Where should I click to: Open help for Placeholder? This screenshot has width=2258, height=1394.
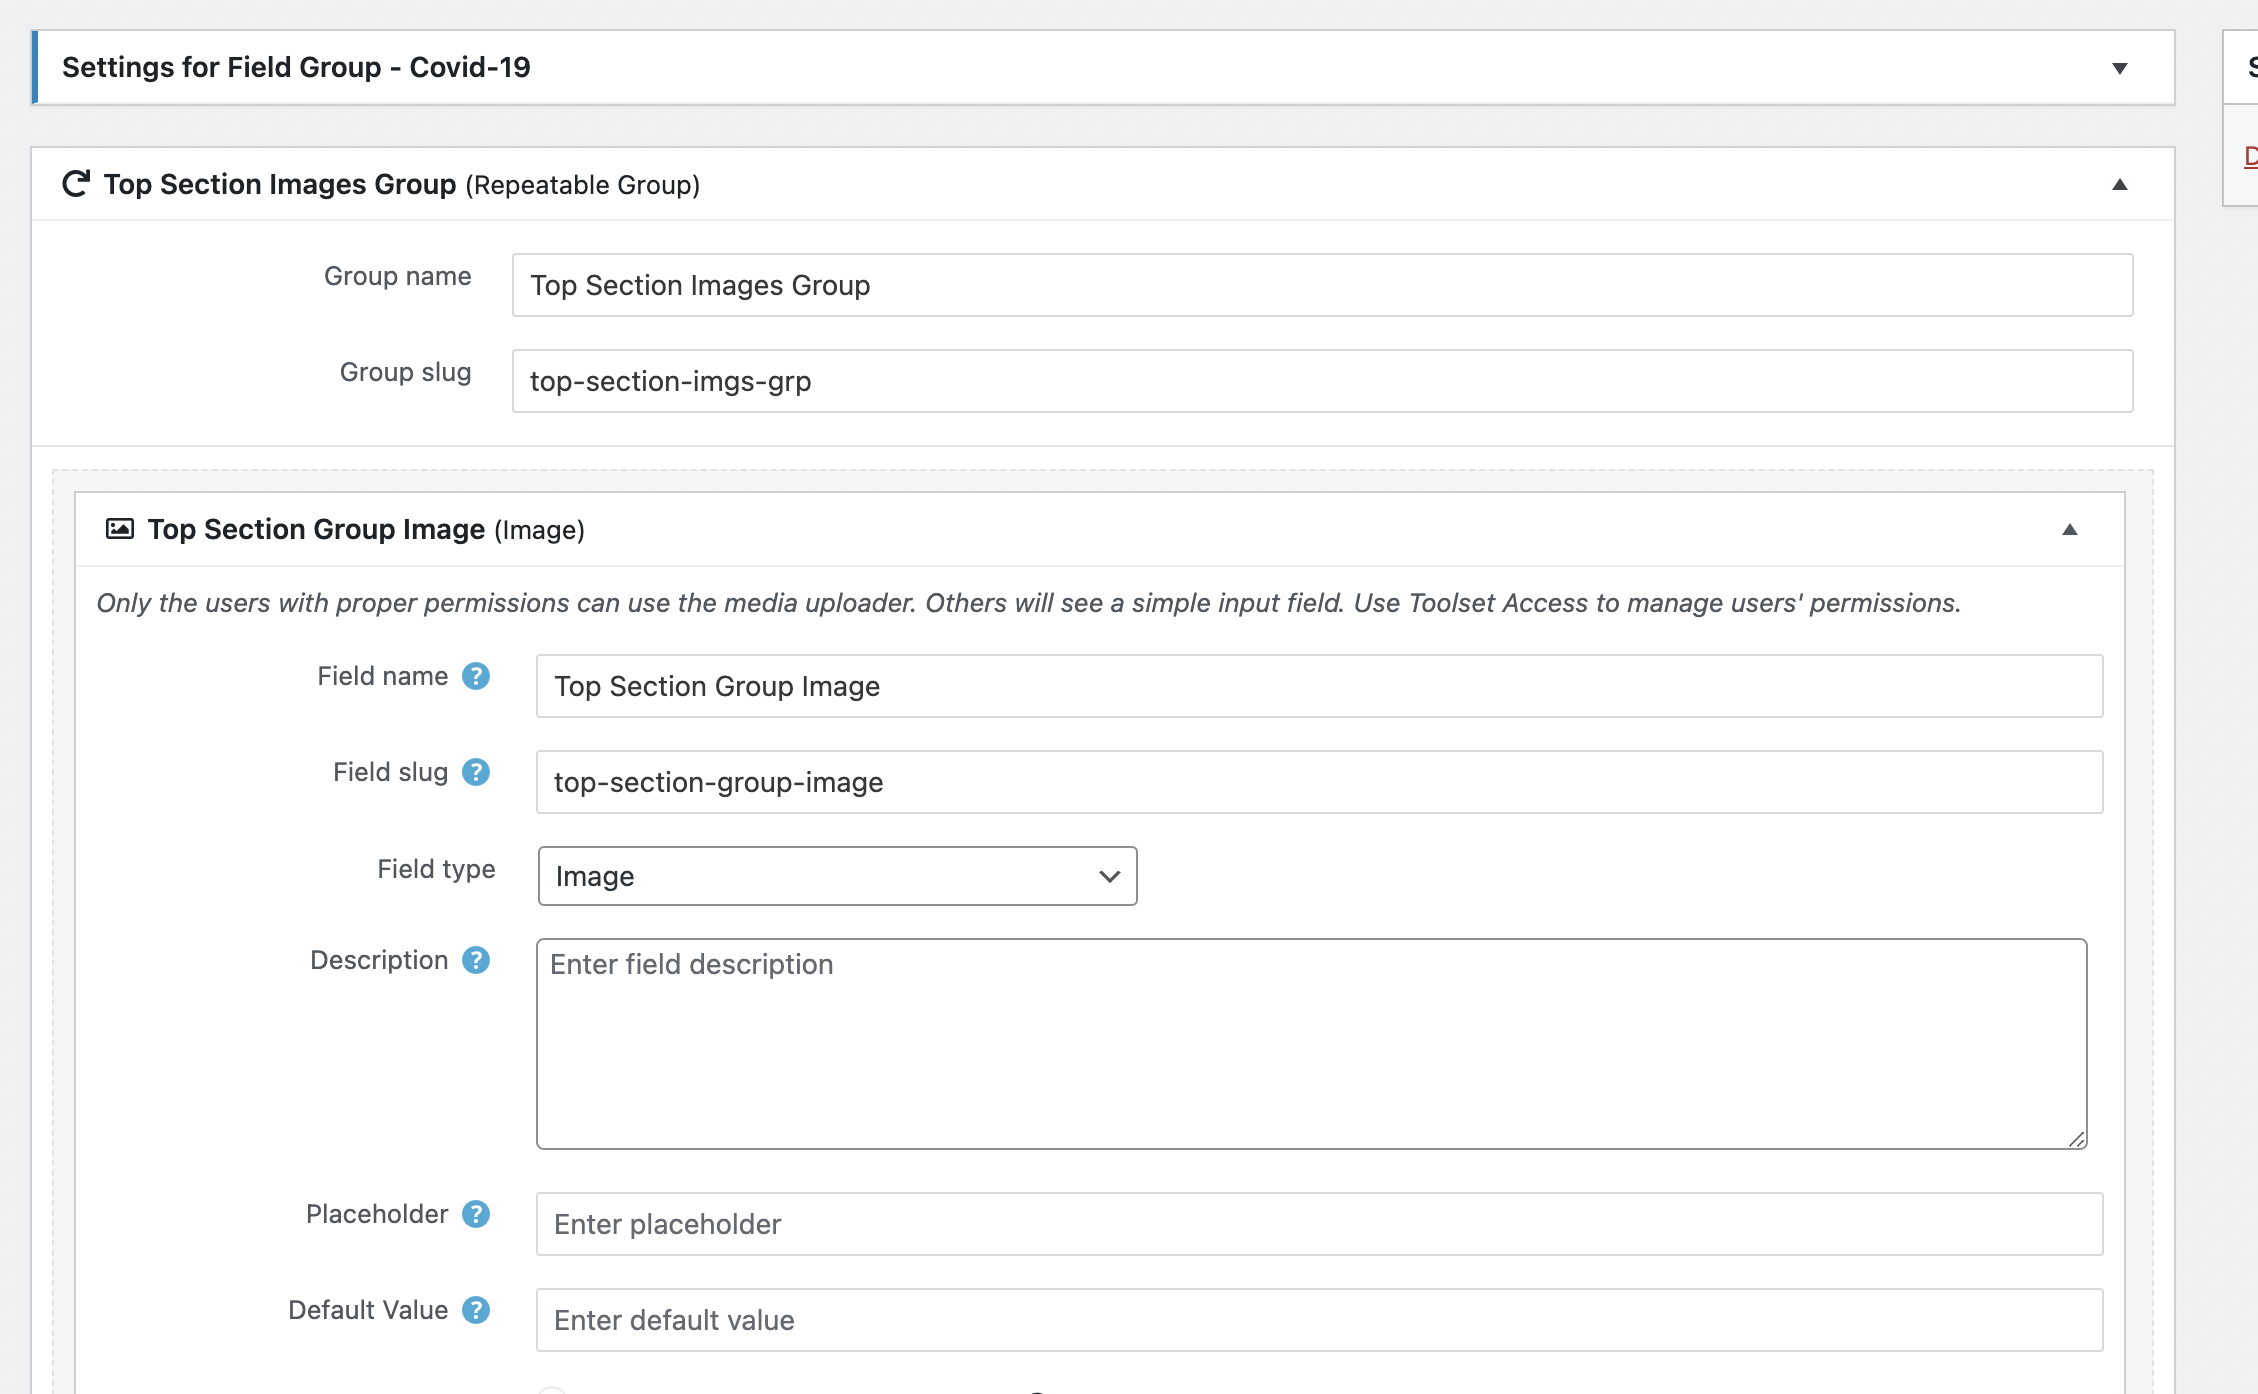click(476, 1215)
